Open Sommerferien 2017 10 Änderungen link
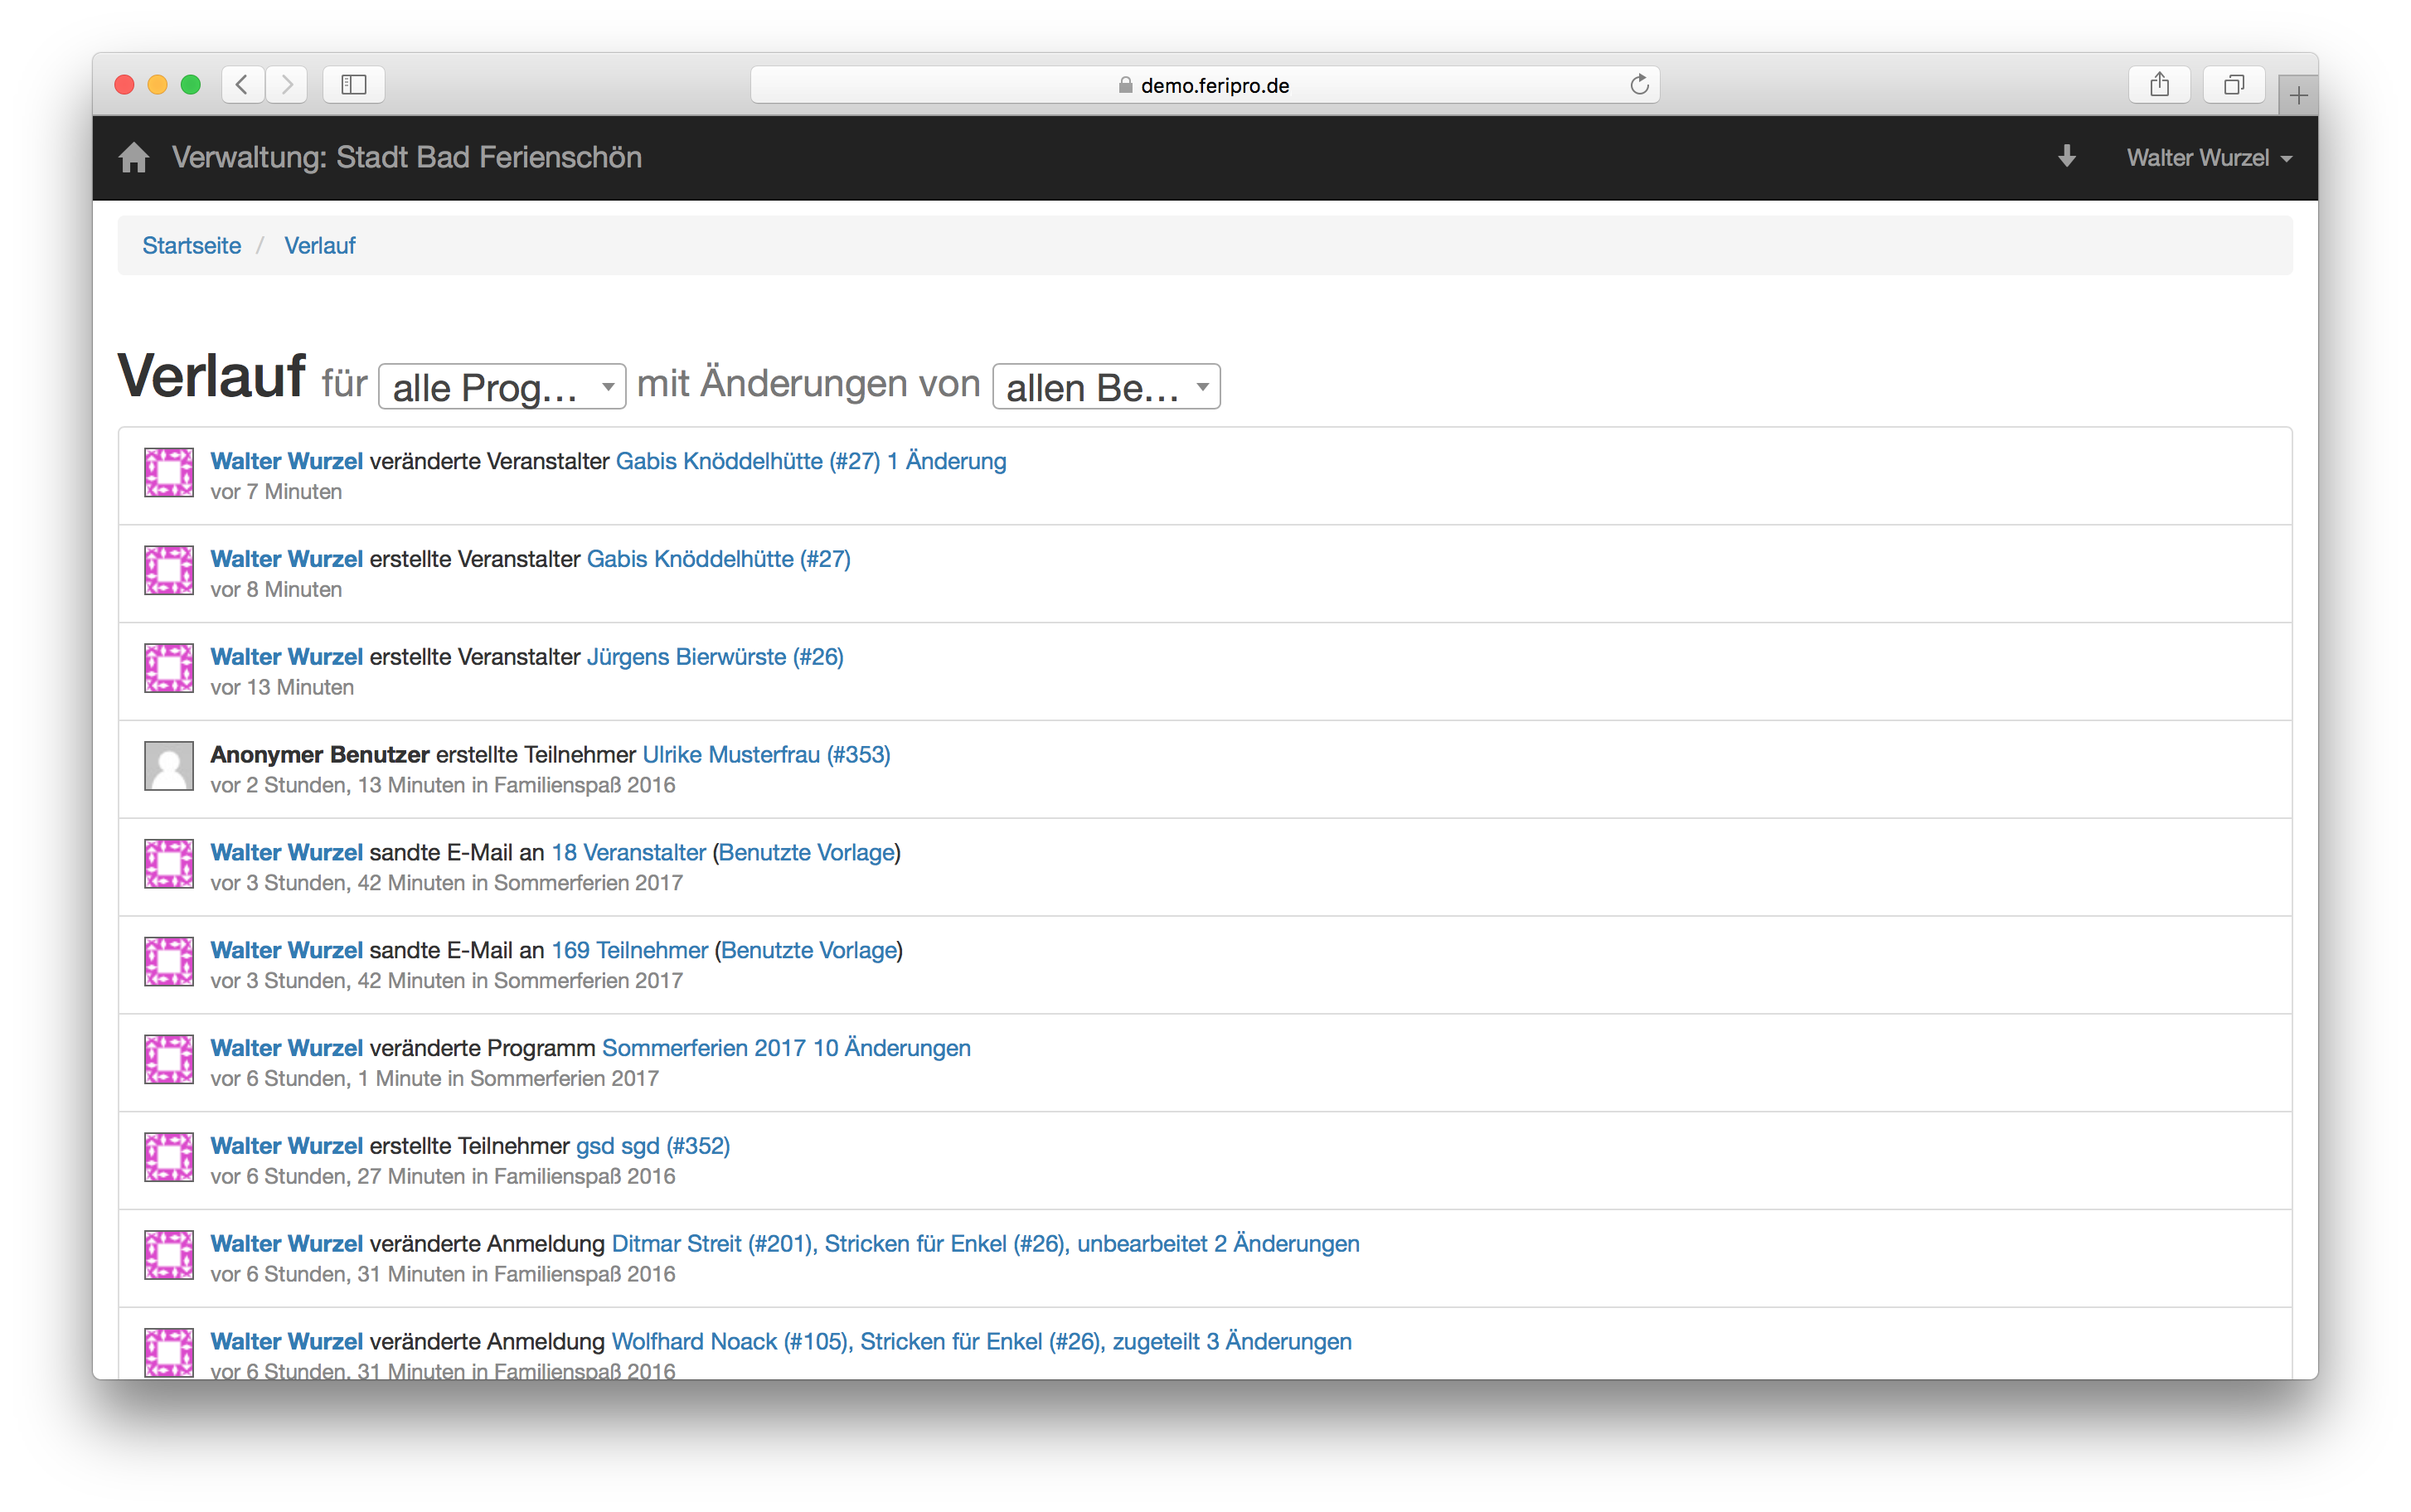The width and height of the screenshot is (2411, 1512). point(786,1048)
